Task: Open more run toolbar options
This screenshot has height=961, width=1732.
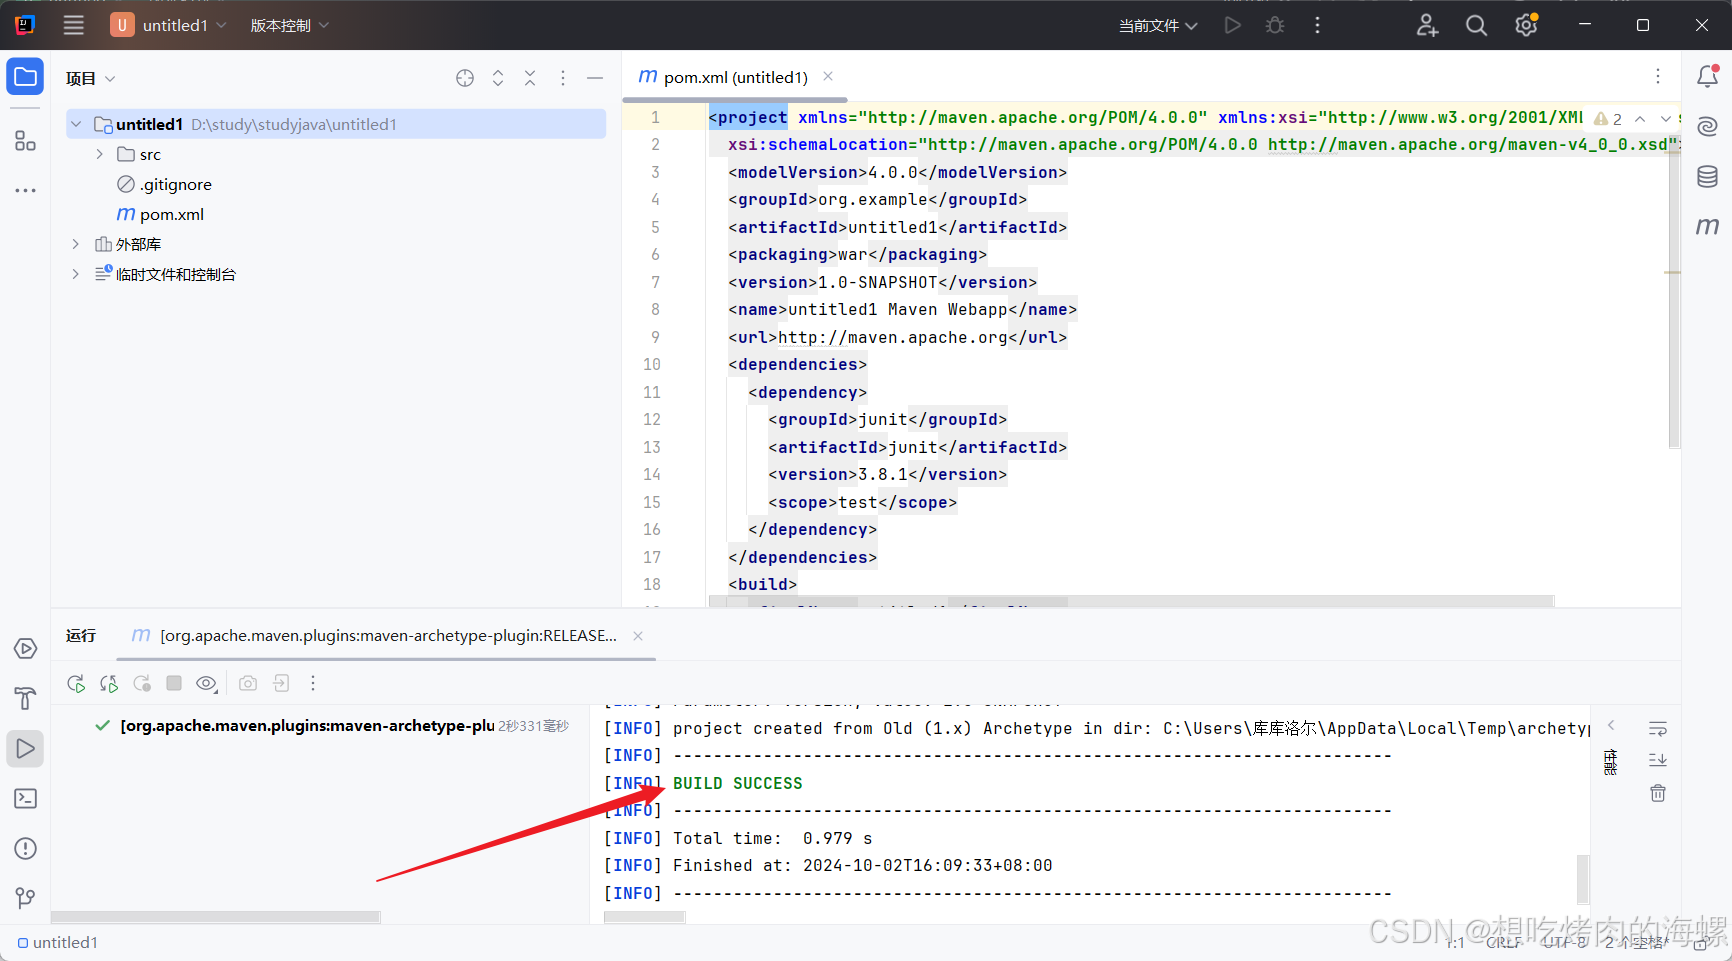Action: (313, 683)
